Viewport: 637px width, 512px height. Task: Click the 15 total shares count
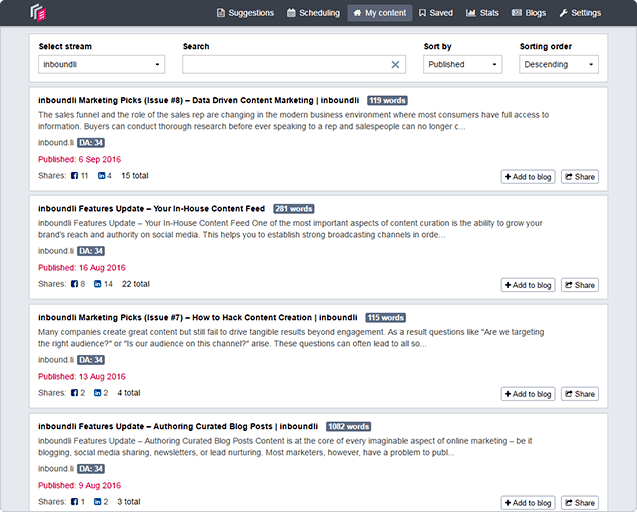pos(135,176)
